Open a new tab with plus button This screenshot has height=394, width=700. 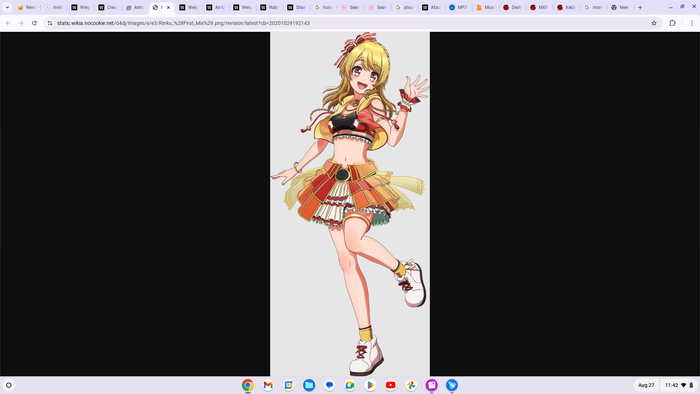click(640, 7)
